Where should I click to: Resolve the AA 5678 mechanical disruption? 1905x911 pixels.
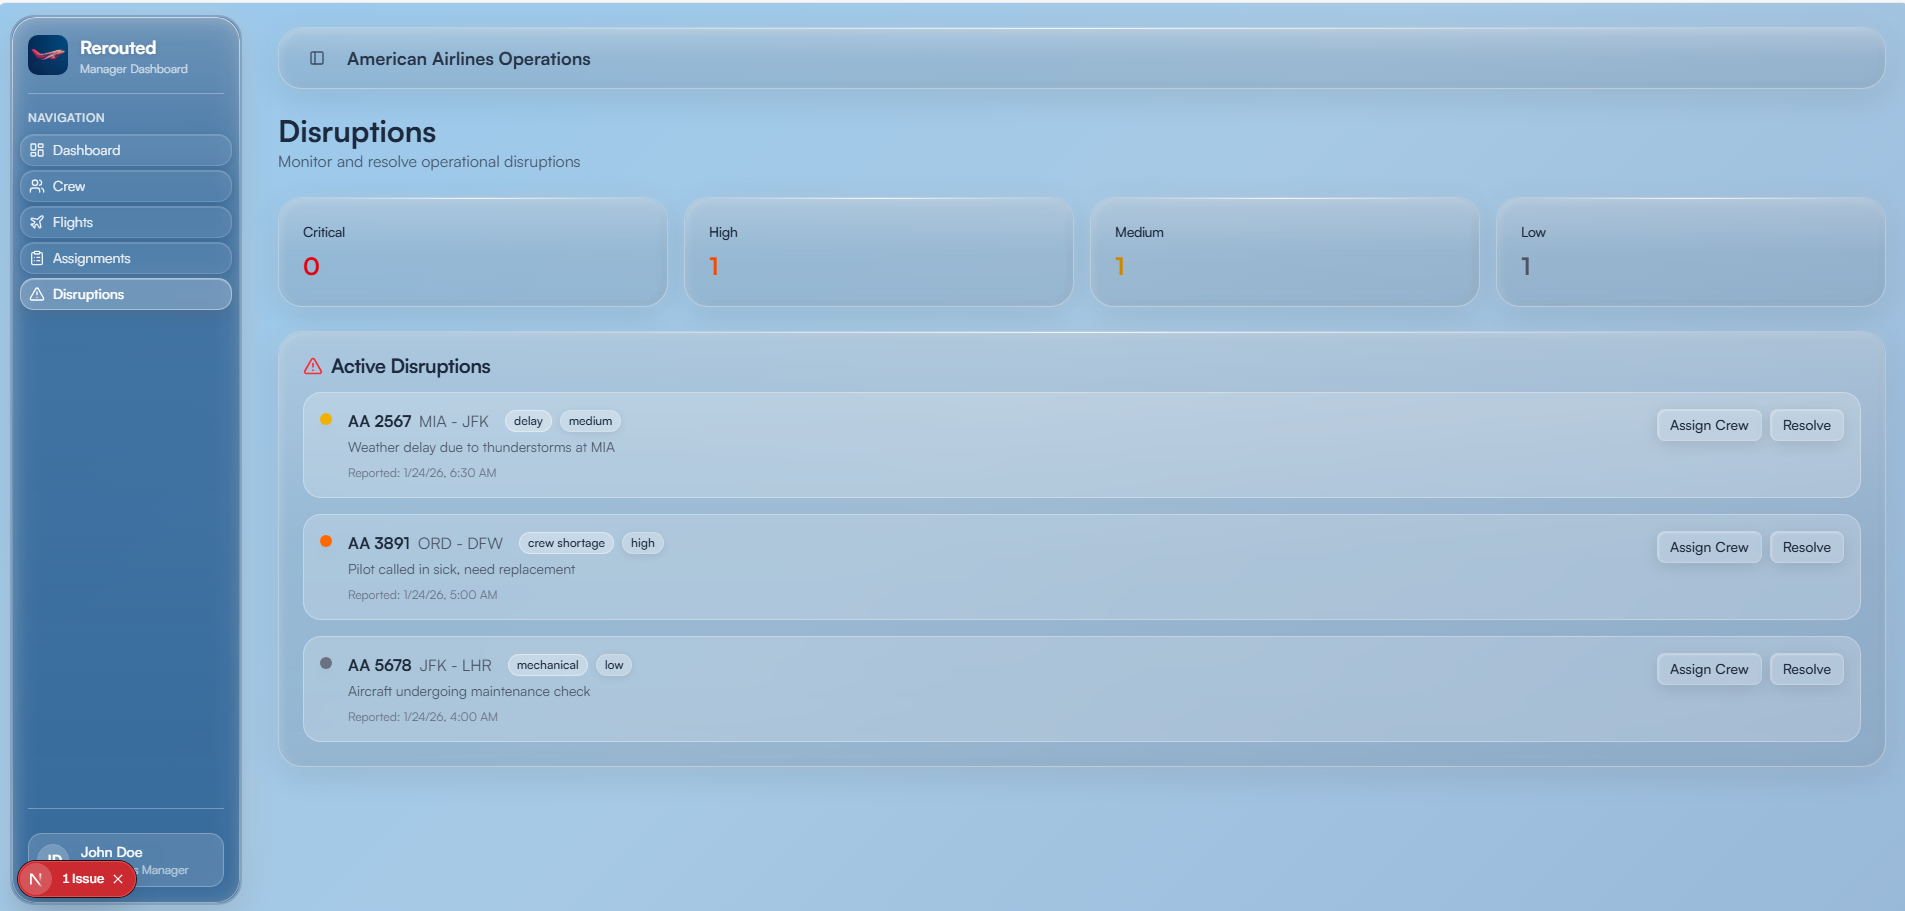(1806, 669)
